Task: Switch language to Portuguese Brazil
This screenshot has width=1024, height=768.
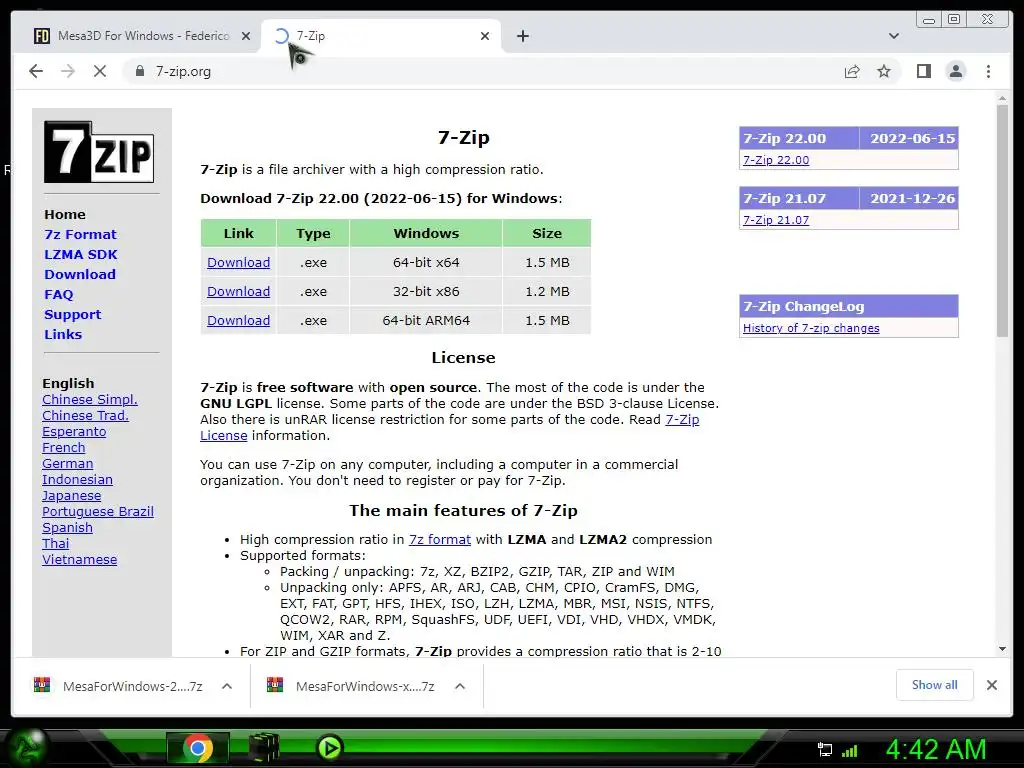Action: [98, 511]
